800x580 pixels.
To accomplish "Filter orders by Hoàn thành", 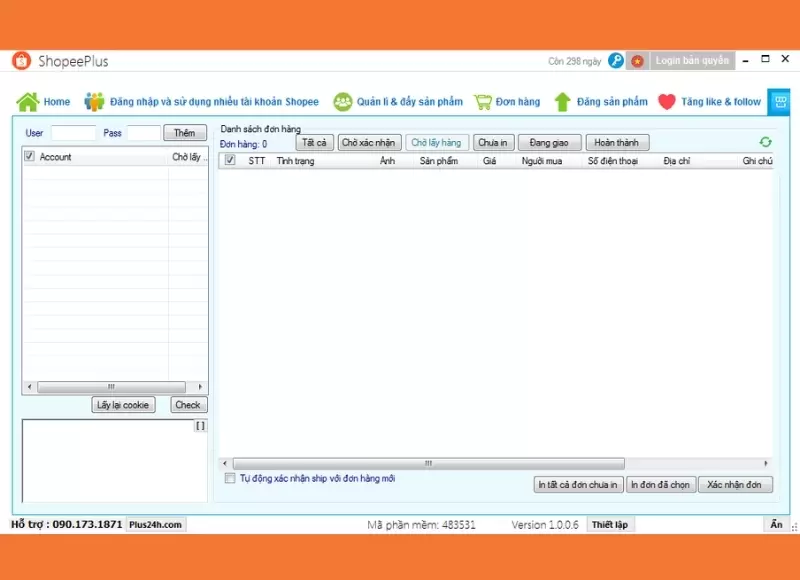I will coord(617,142).
